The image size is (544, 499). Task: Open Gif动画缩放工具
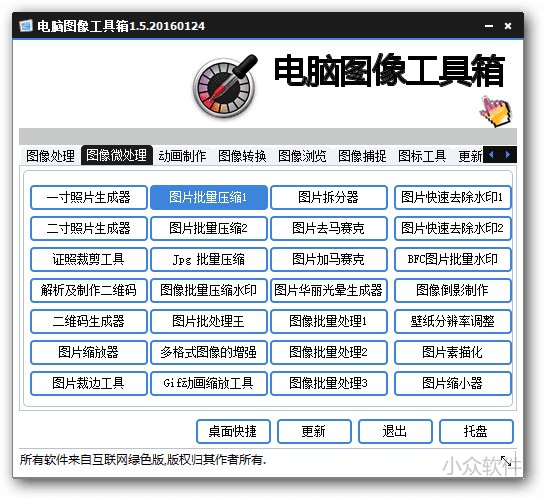[209, 383]
